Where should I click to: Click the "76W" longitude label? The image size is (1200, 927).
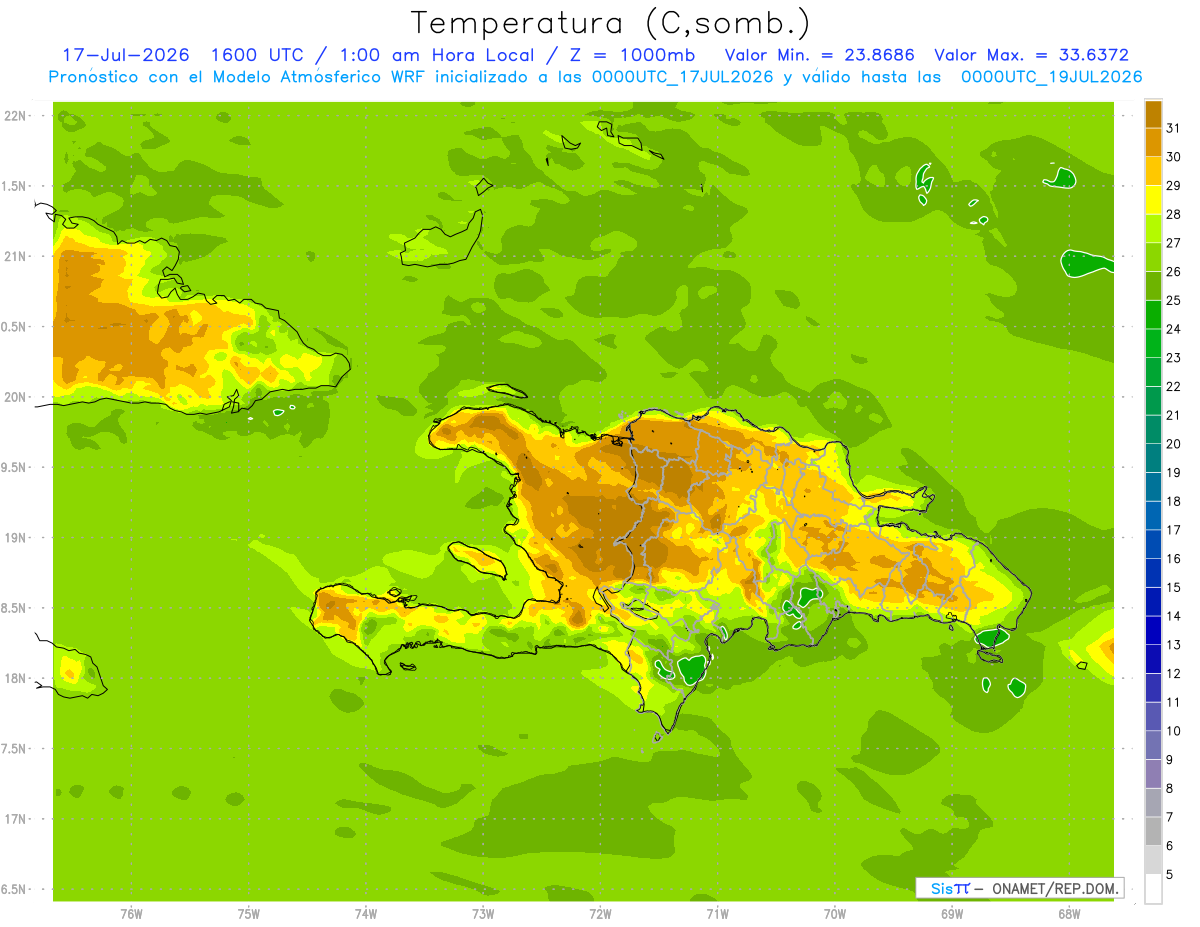point(131,914)
